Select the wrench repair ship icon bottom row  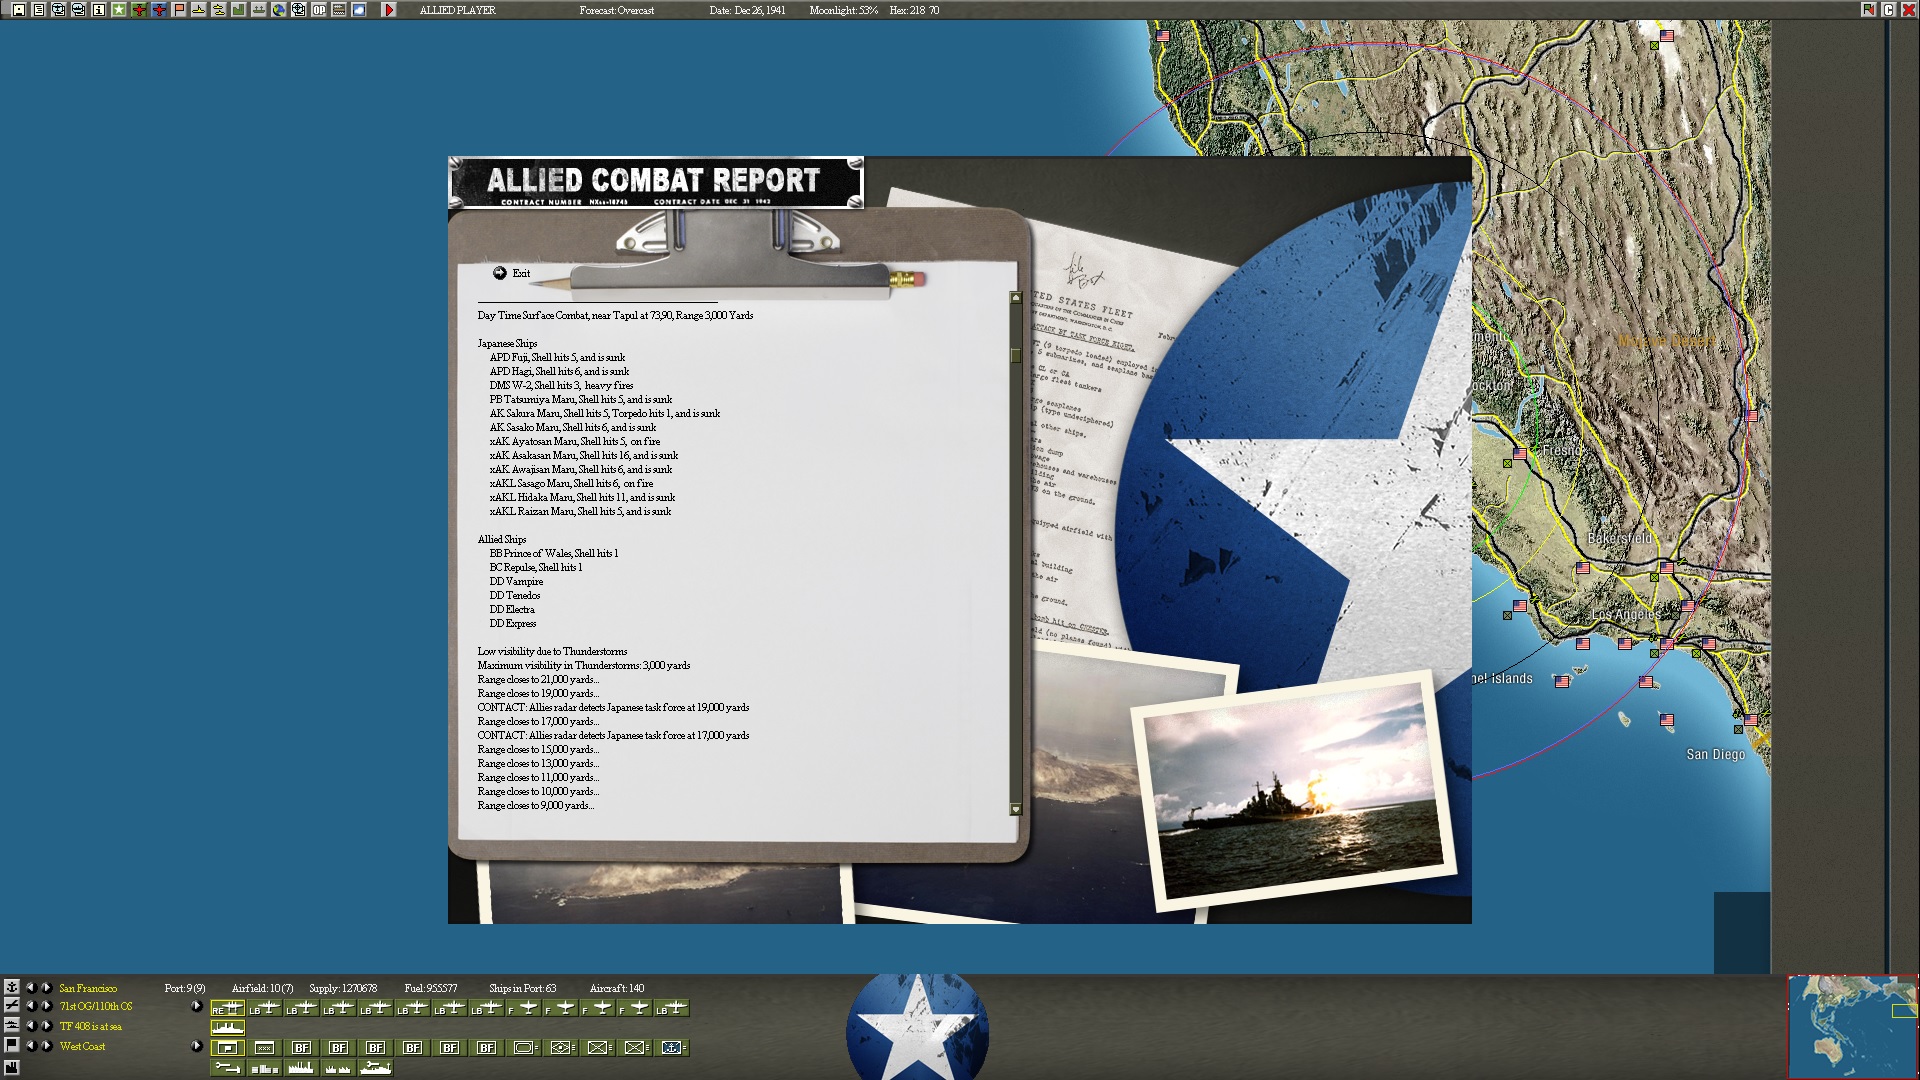pos(376,1067)
